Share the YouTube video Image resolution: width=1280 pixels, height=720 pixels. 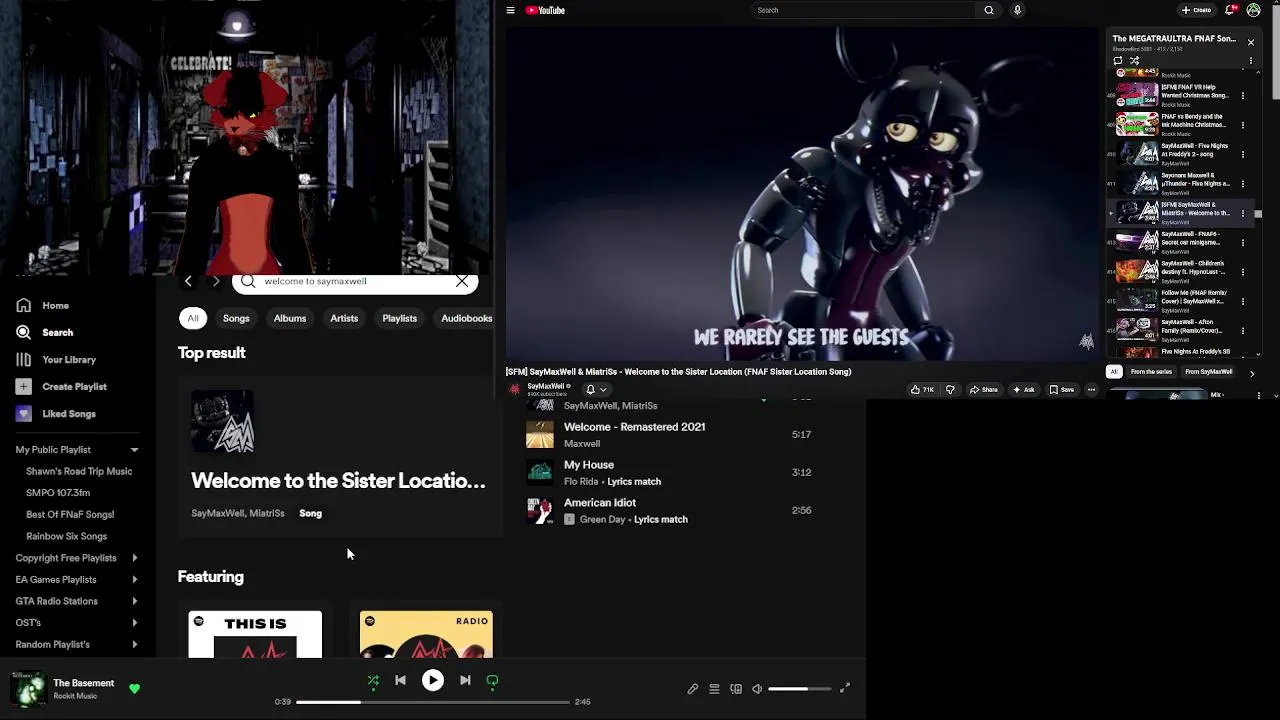pos(984,390)
